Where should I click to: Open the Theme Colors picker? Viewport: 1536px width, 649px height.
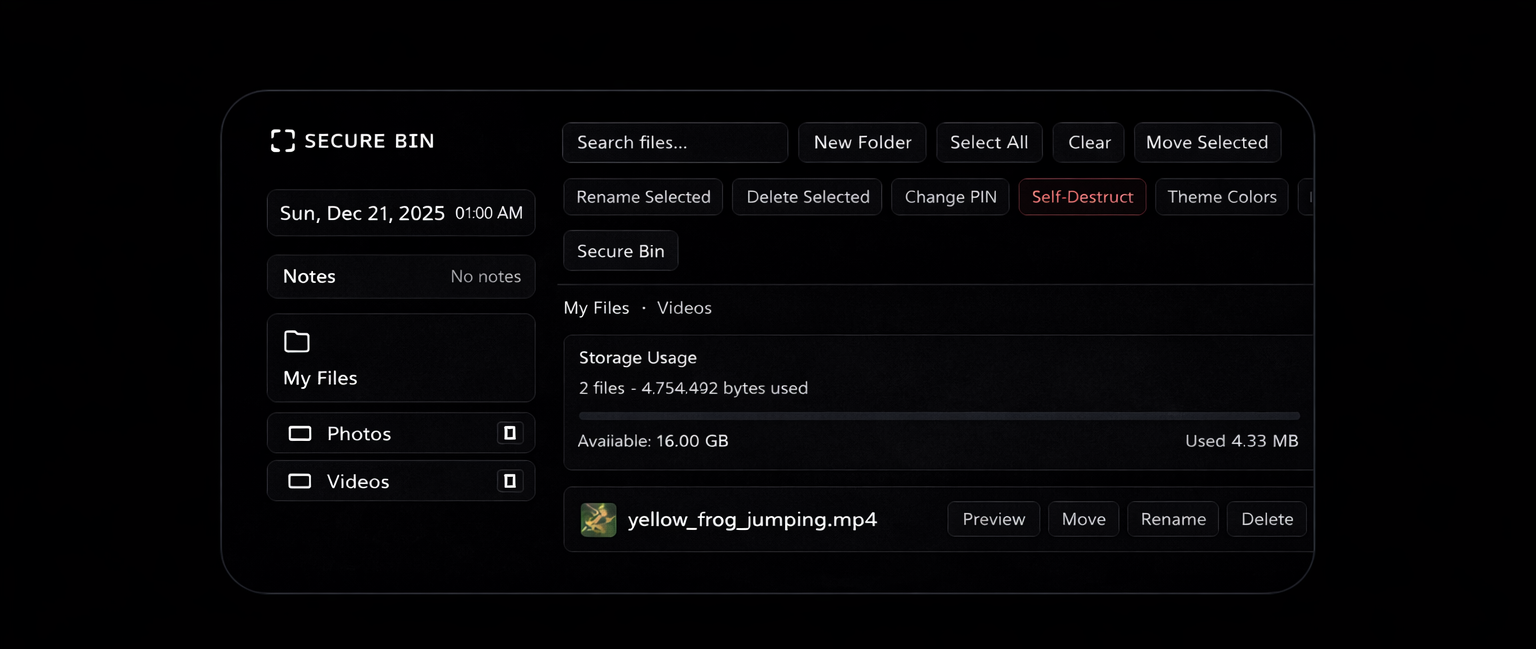[1221, 197]
